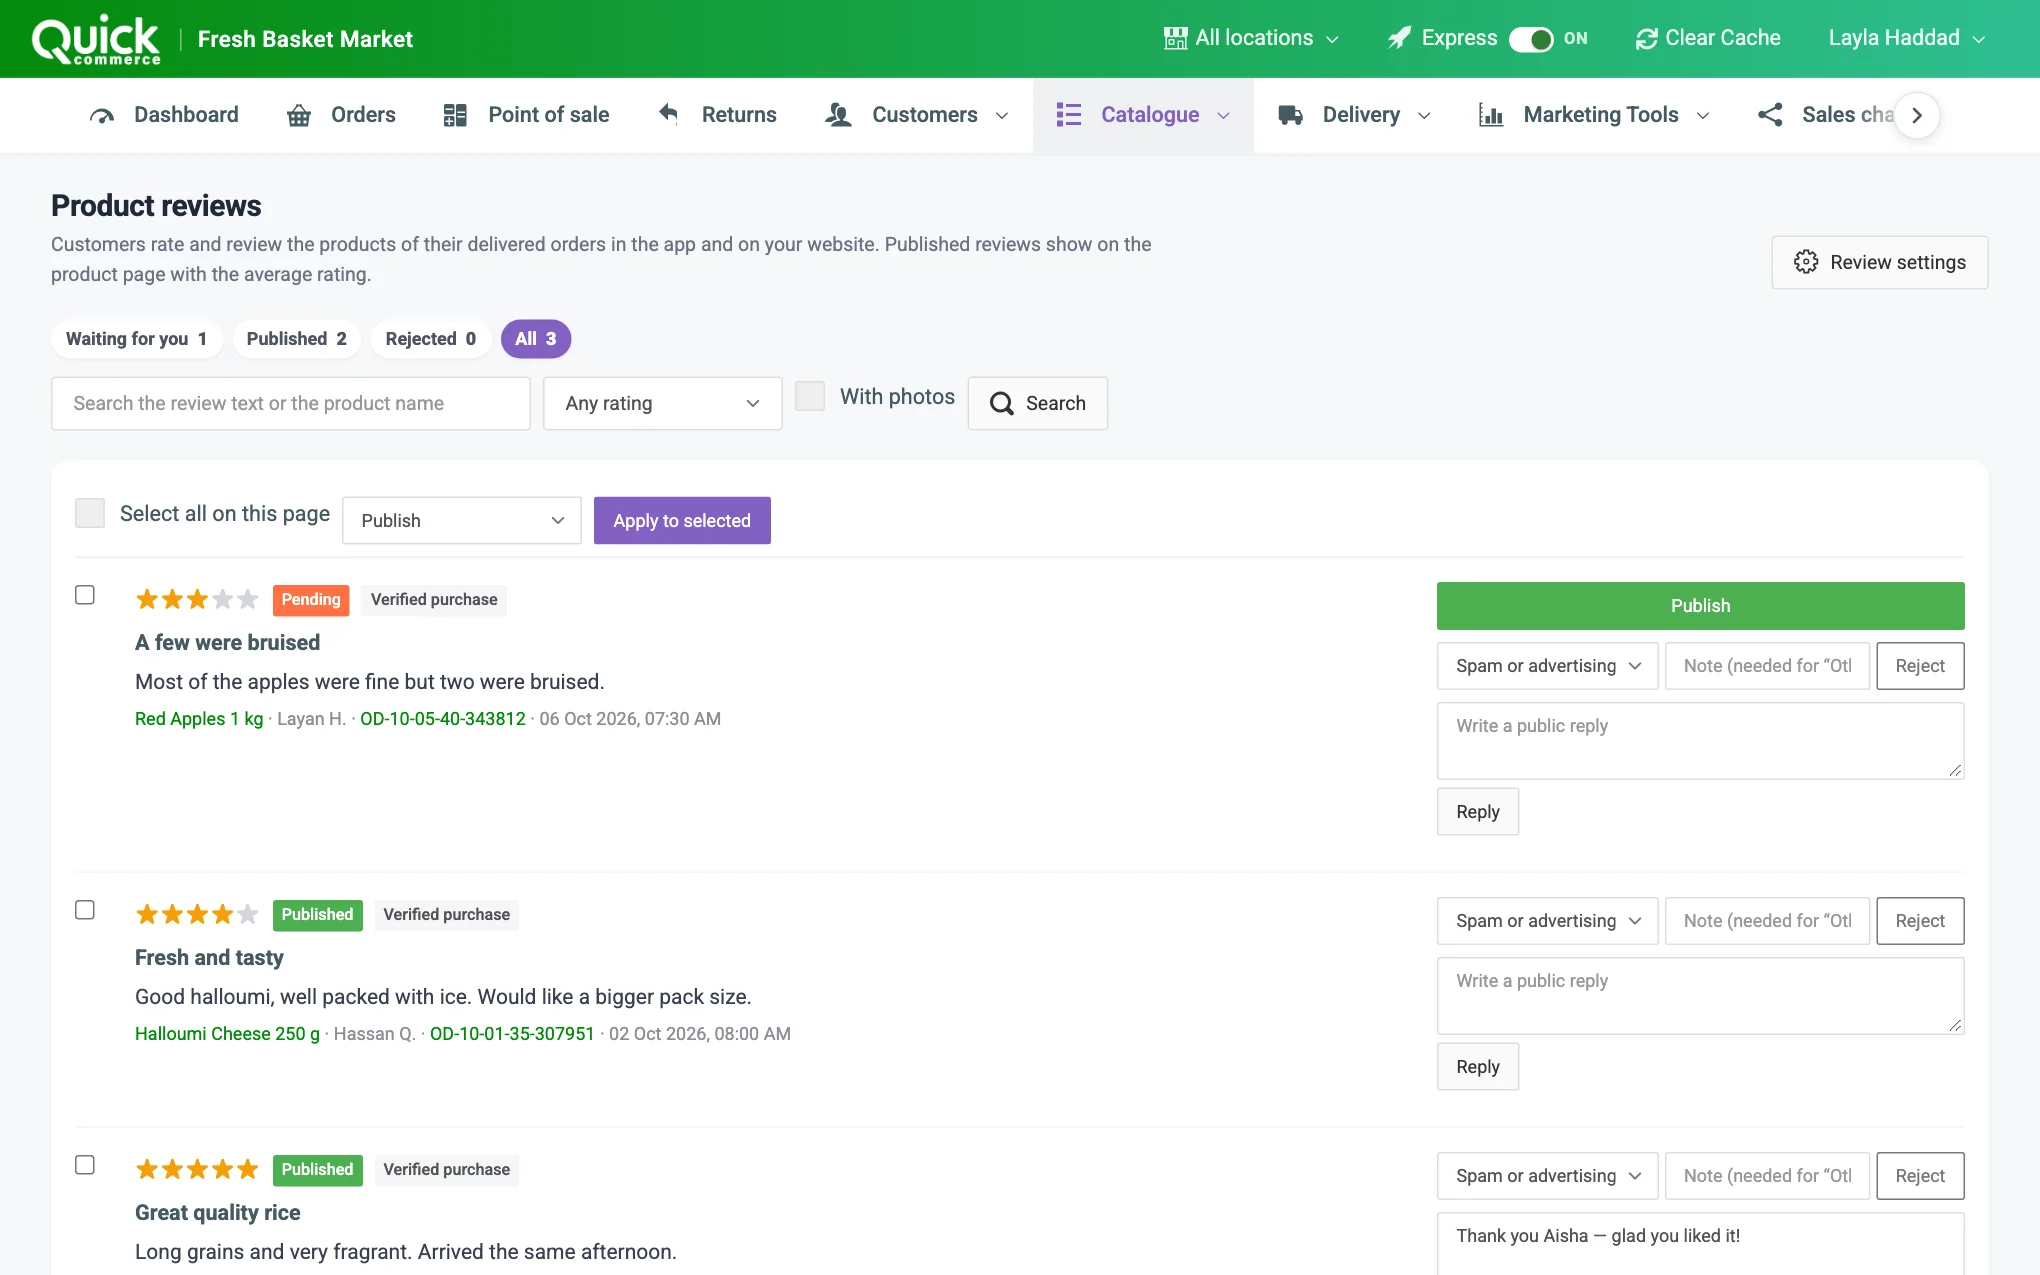Click the Clear Cache refresh icon

coord(1646,38)
